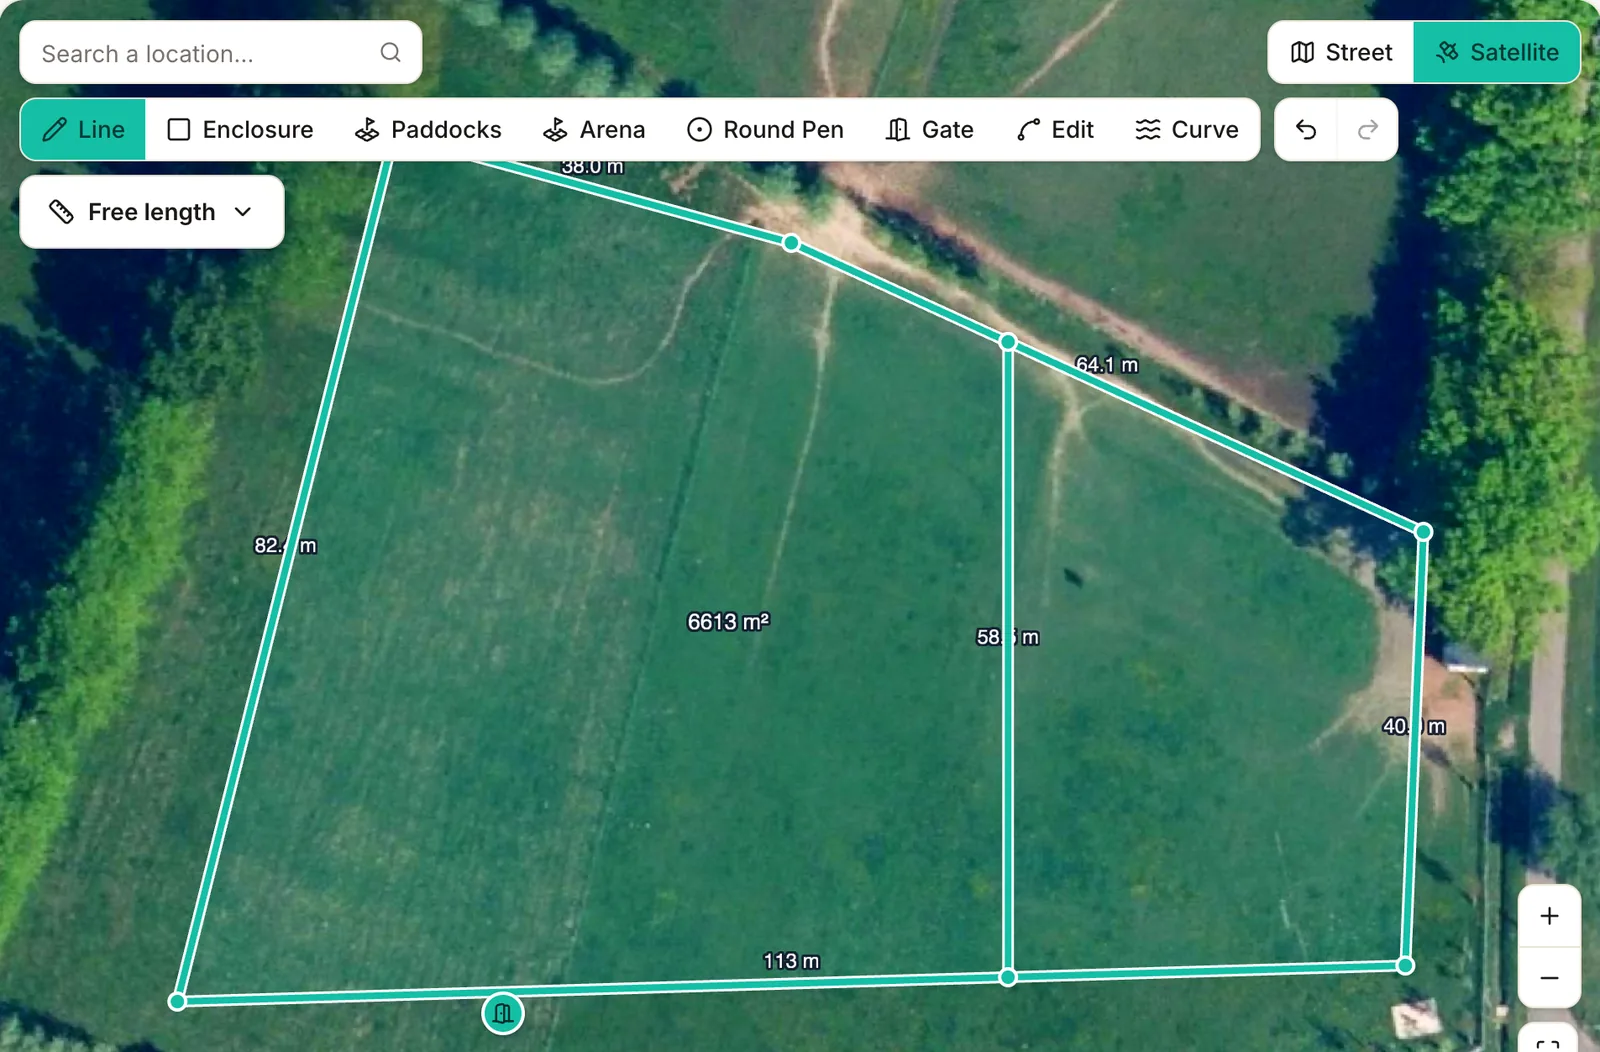Choose the Enclosure tool
Screen dimensions: 1600x1052
click(x=239, y=130)
